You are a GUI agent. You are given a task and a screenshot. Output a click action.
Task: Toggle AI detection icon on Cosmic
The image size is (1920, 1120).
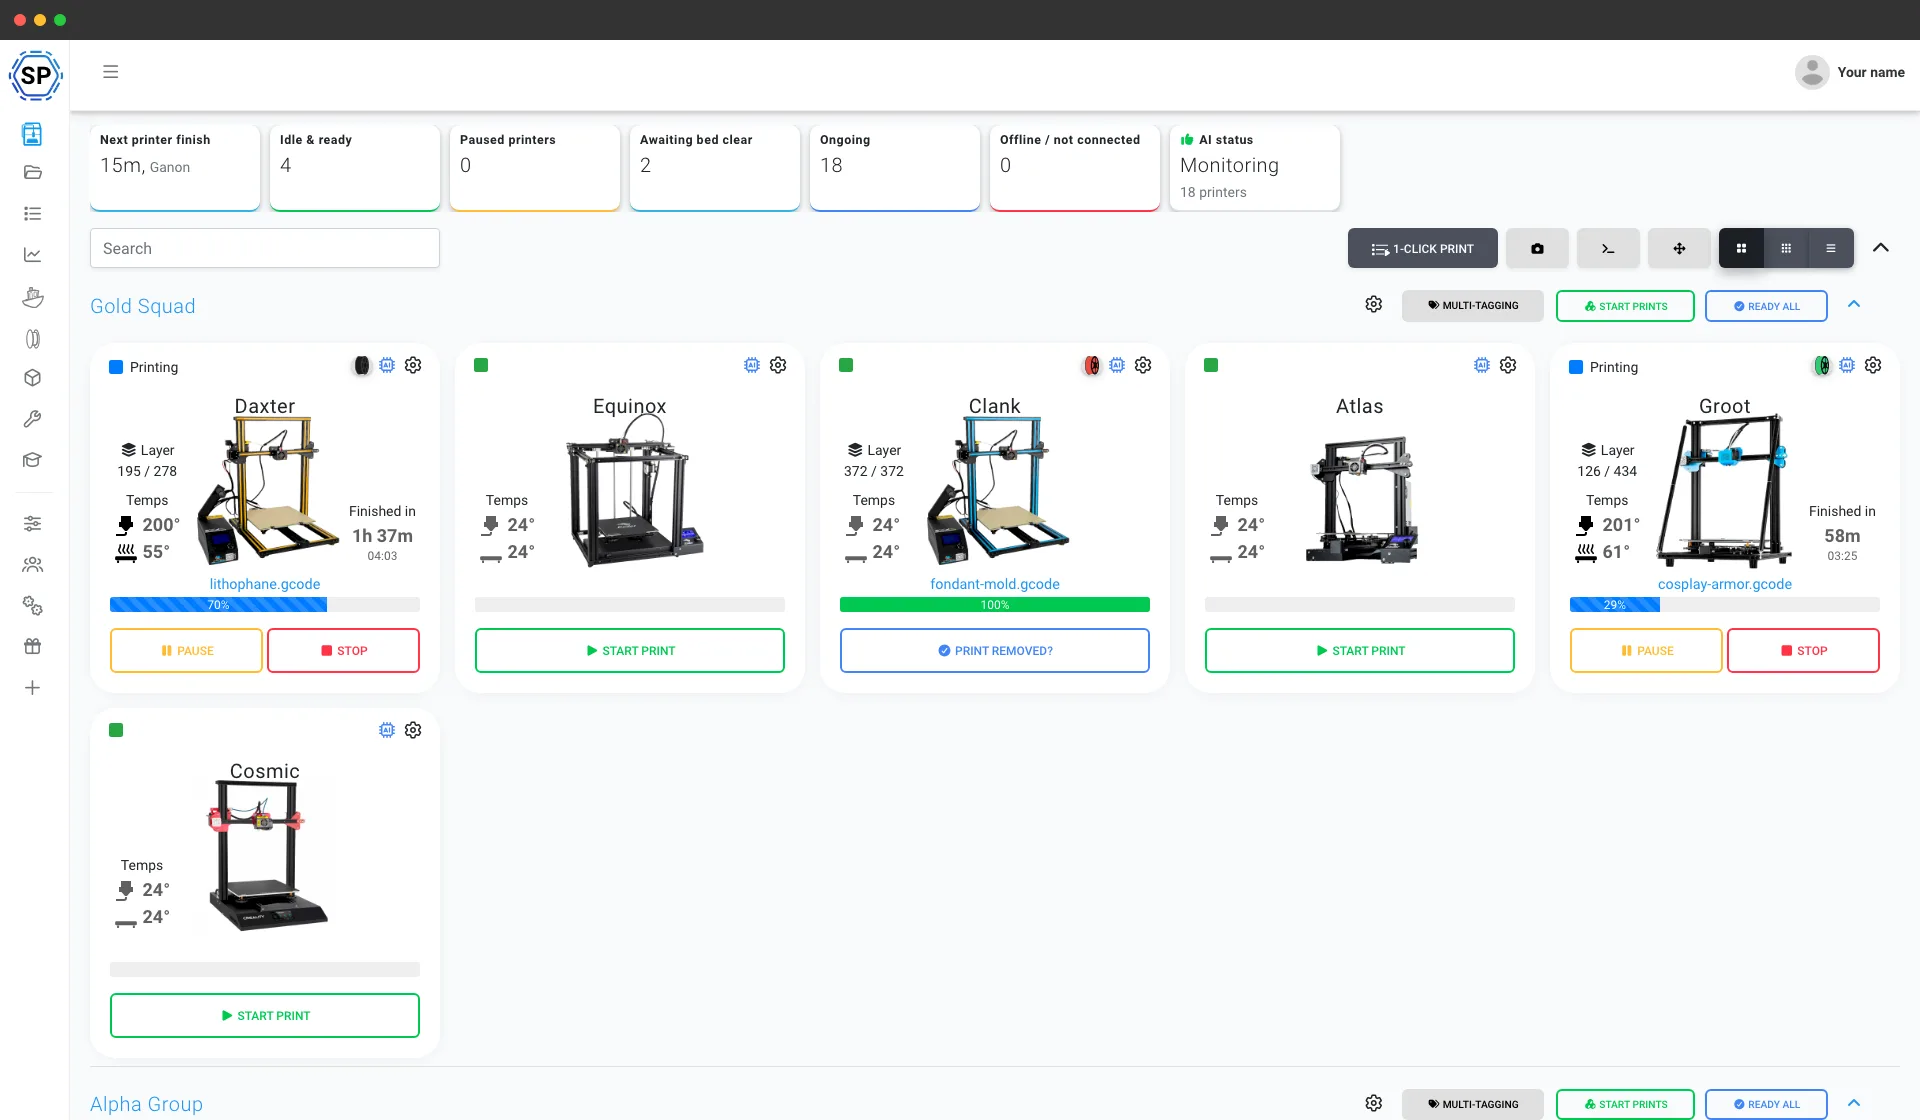387,730
